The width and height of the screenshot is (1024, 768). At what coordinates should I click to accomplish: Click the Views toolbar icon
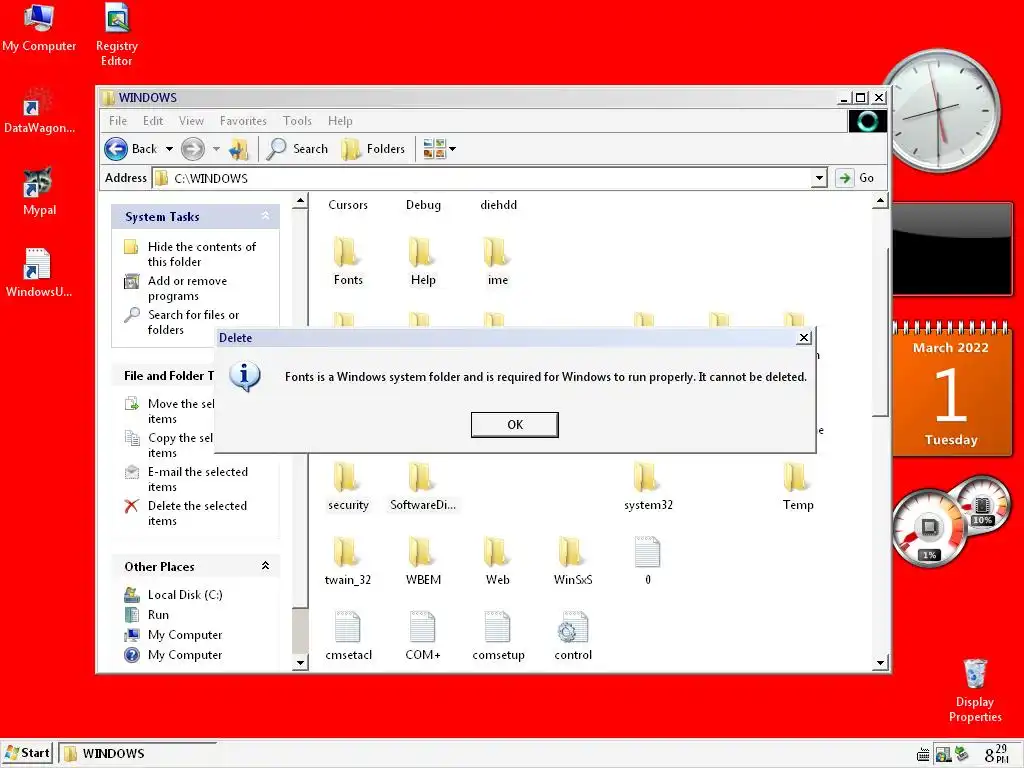pos(434,149)
